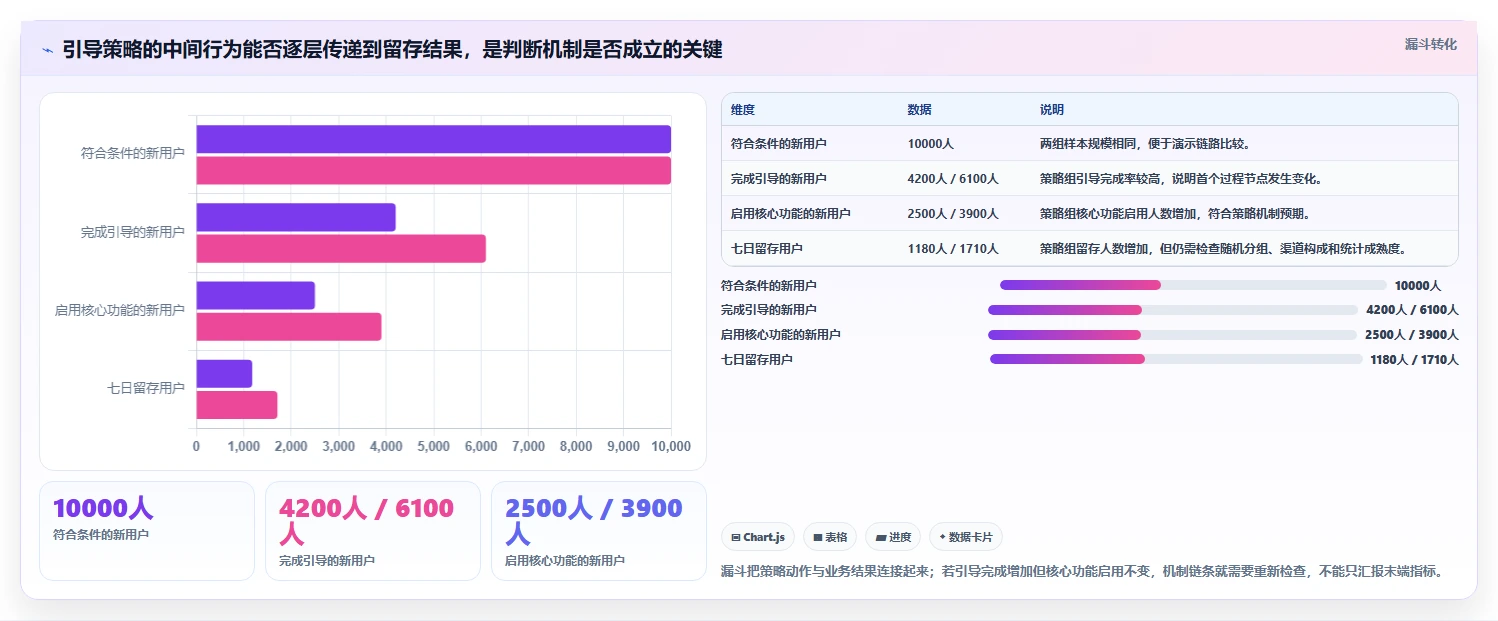Click the x-axis tick 1,000
This screenshot has width=1498, height=621.
[244, 446]
